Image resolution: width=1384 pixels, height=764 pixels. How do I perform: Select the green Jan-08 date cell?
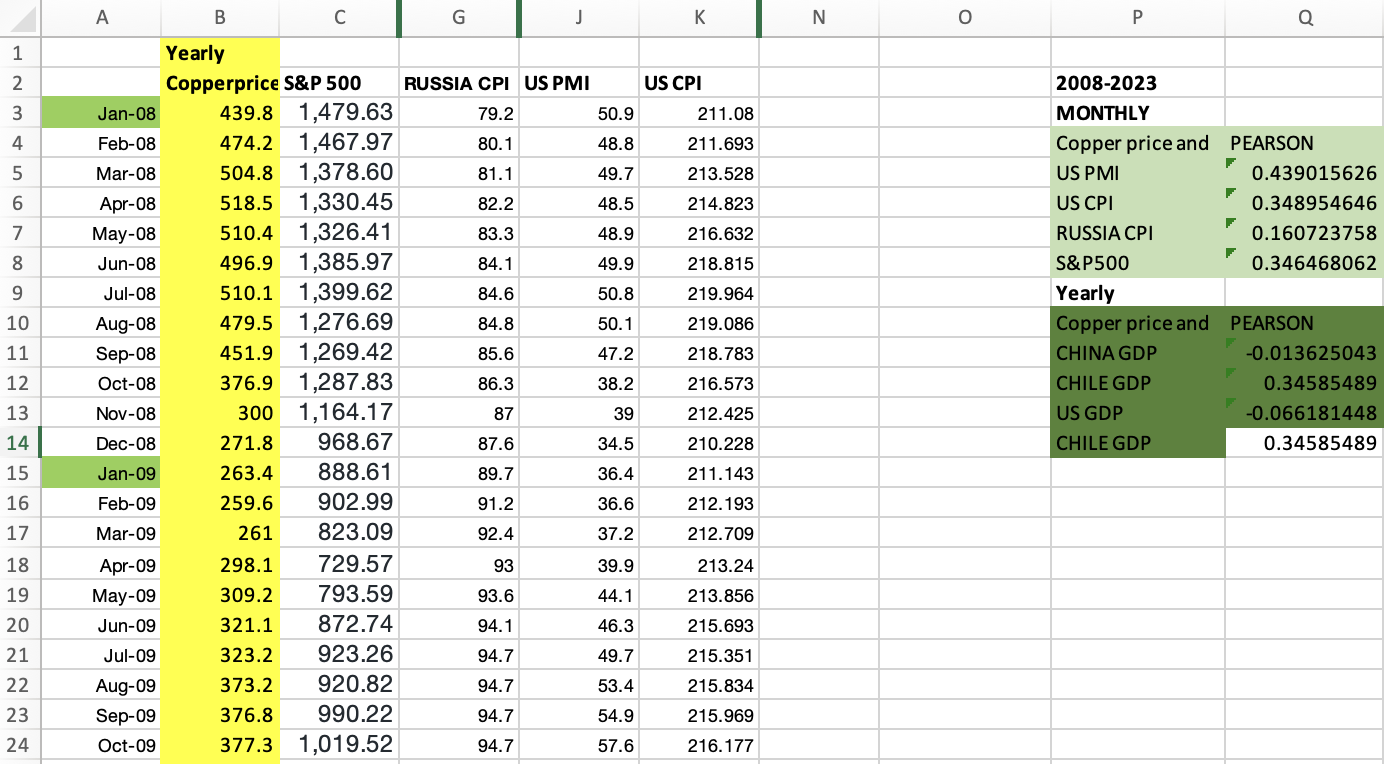101,113
